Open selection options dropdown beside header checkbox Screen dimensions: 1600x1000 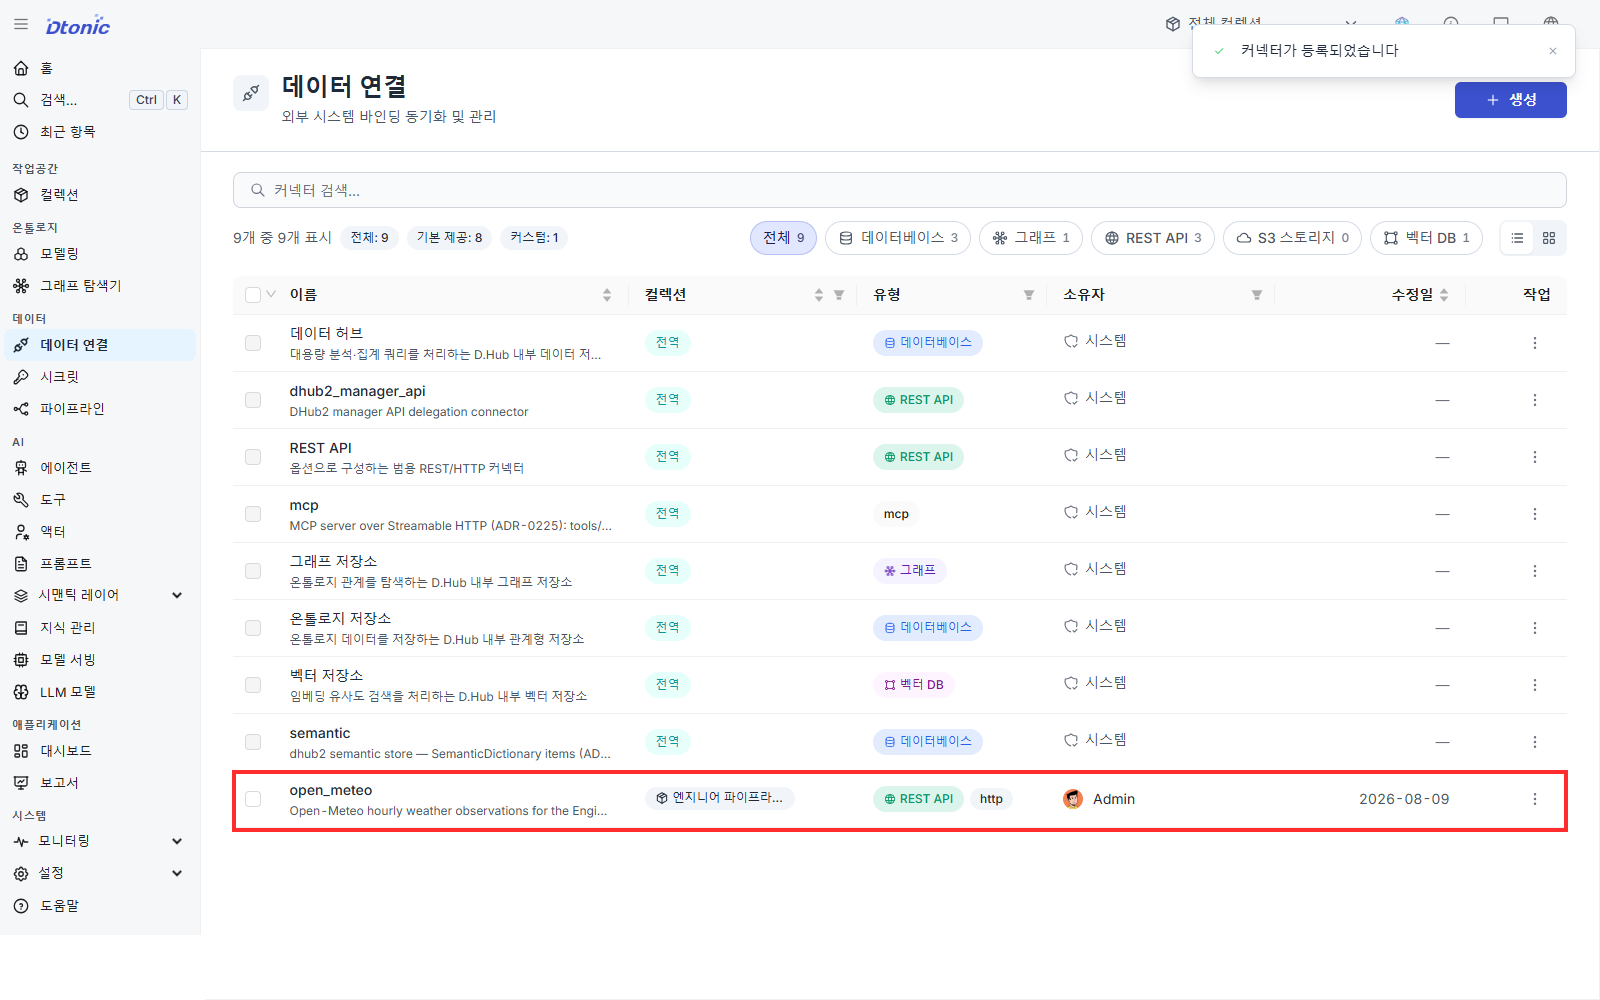tap(271, 294)
